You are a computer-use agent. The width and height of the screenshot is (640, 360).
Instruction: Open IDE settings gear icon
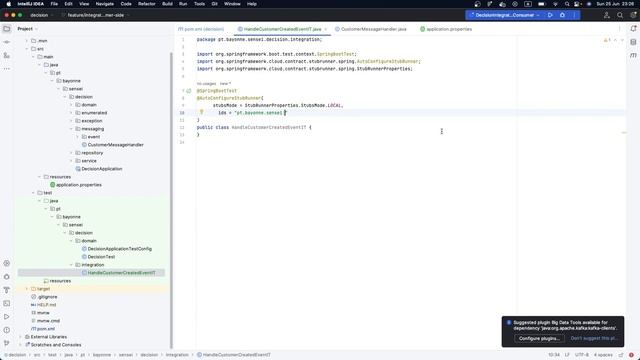633,15
